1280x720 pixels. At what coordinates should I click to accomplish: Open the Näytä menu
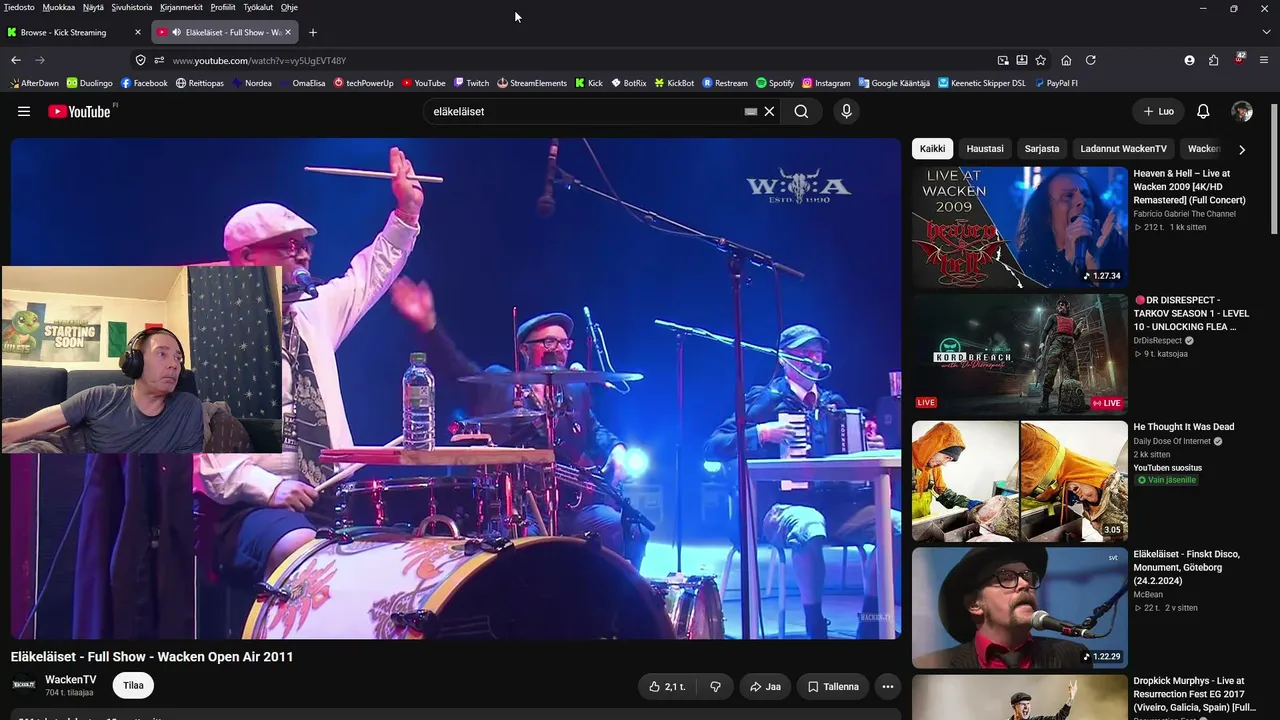(93, 7)
